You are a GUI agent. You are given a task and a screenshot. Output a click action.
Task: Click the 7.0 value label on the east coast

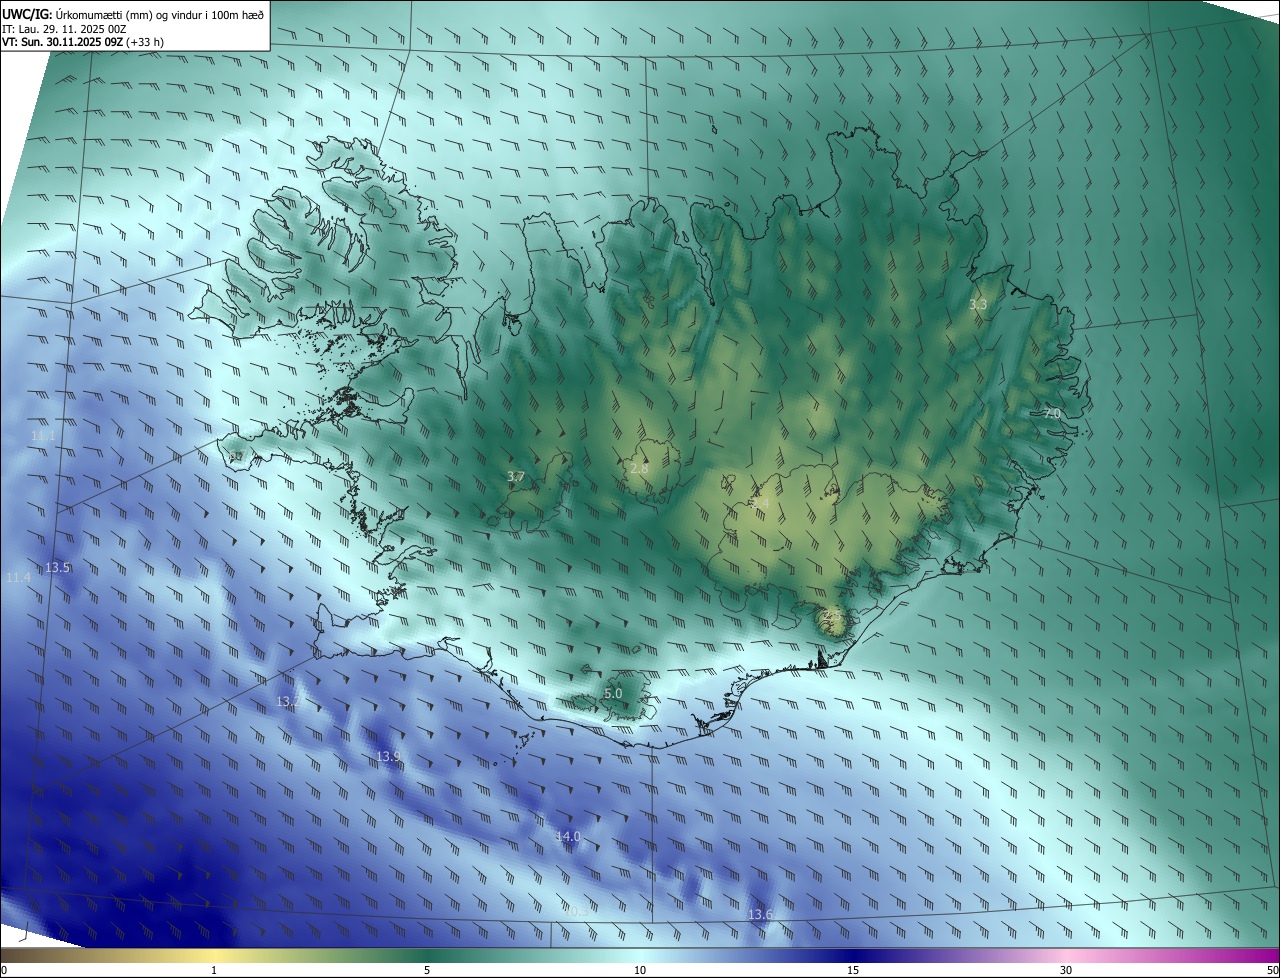pos(1052,413)
